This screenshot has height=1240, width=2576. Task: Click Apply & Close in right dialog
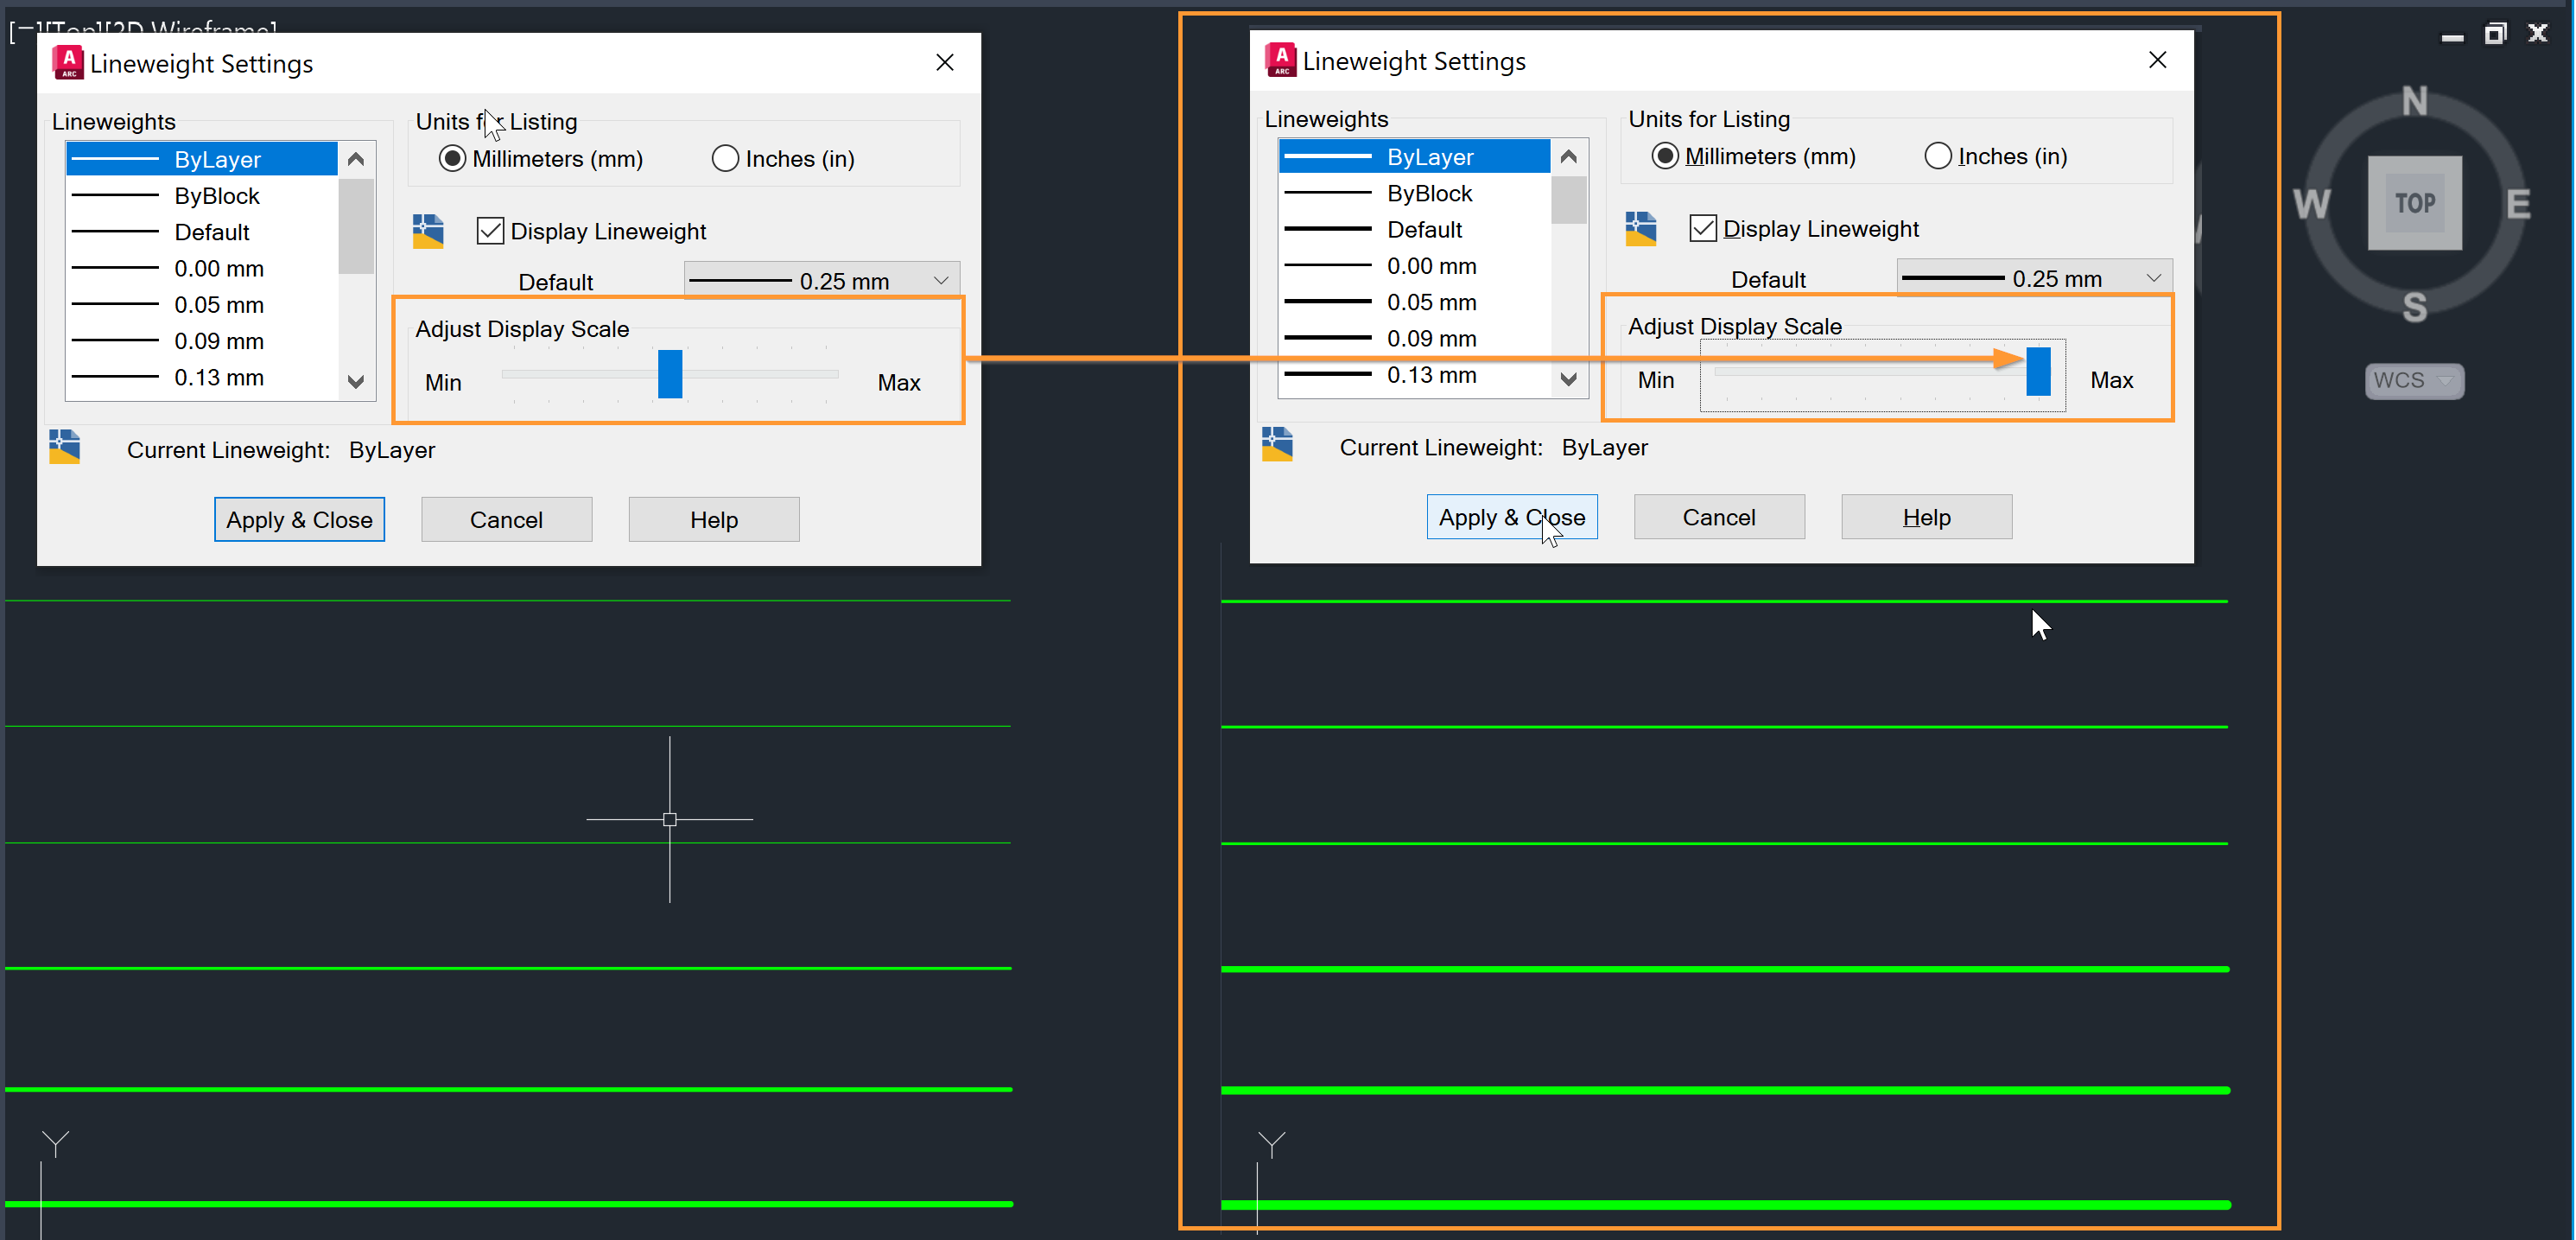pos(1511,517)
